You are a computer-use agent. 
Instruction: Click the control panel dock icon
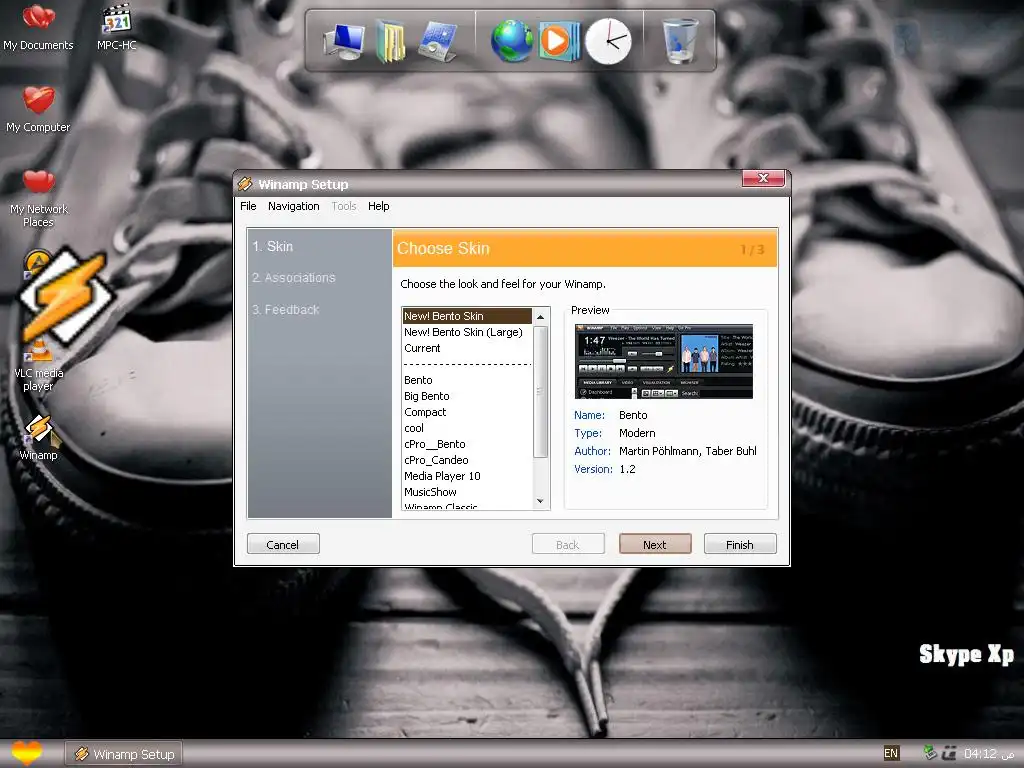[437, 42]
